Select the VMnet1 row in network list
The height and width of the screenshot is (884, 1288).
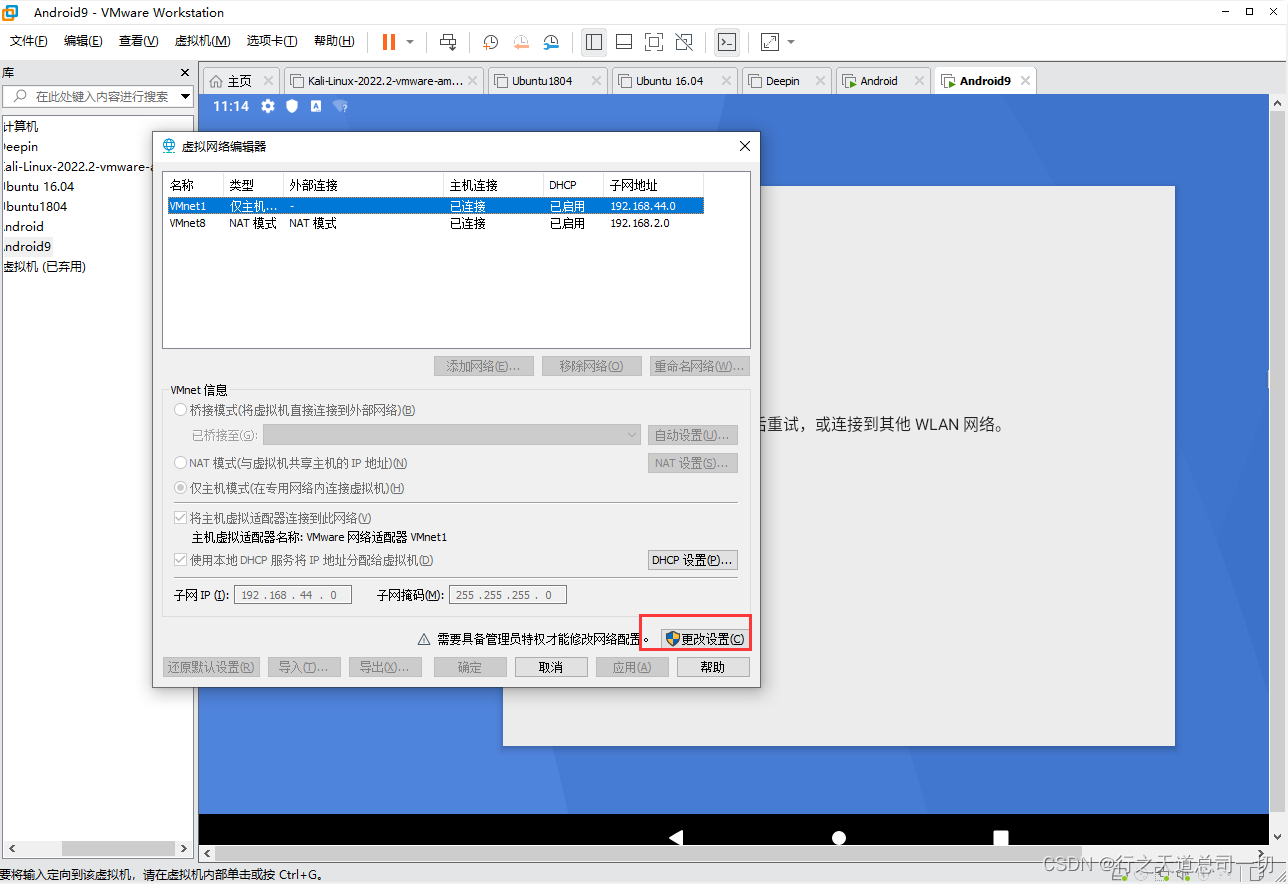[x=436, y=206]
